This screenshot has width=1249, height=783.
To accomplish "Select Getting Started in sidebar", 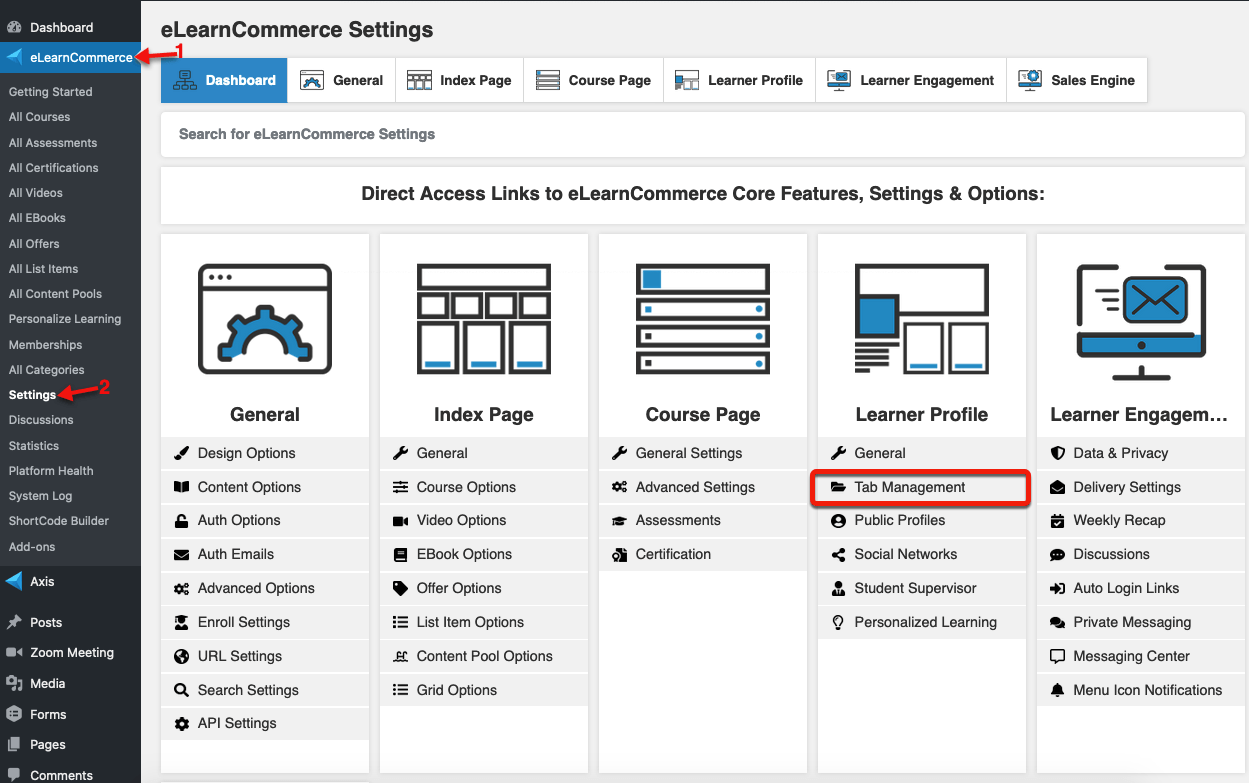I will point(51,92).
